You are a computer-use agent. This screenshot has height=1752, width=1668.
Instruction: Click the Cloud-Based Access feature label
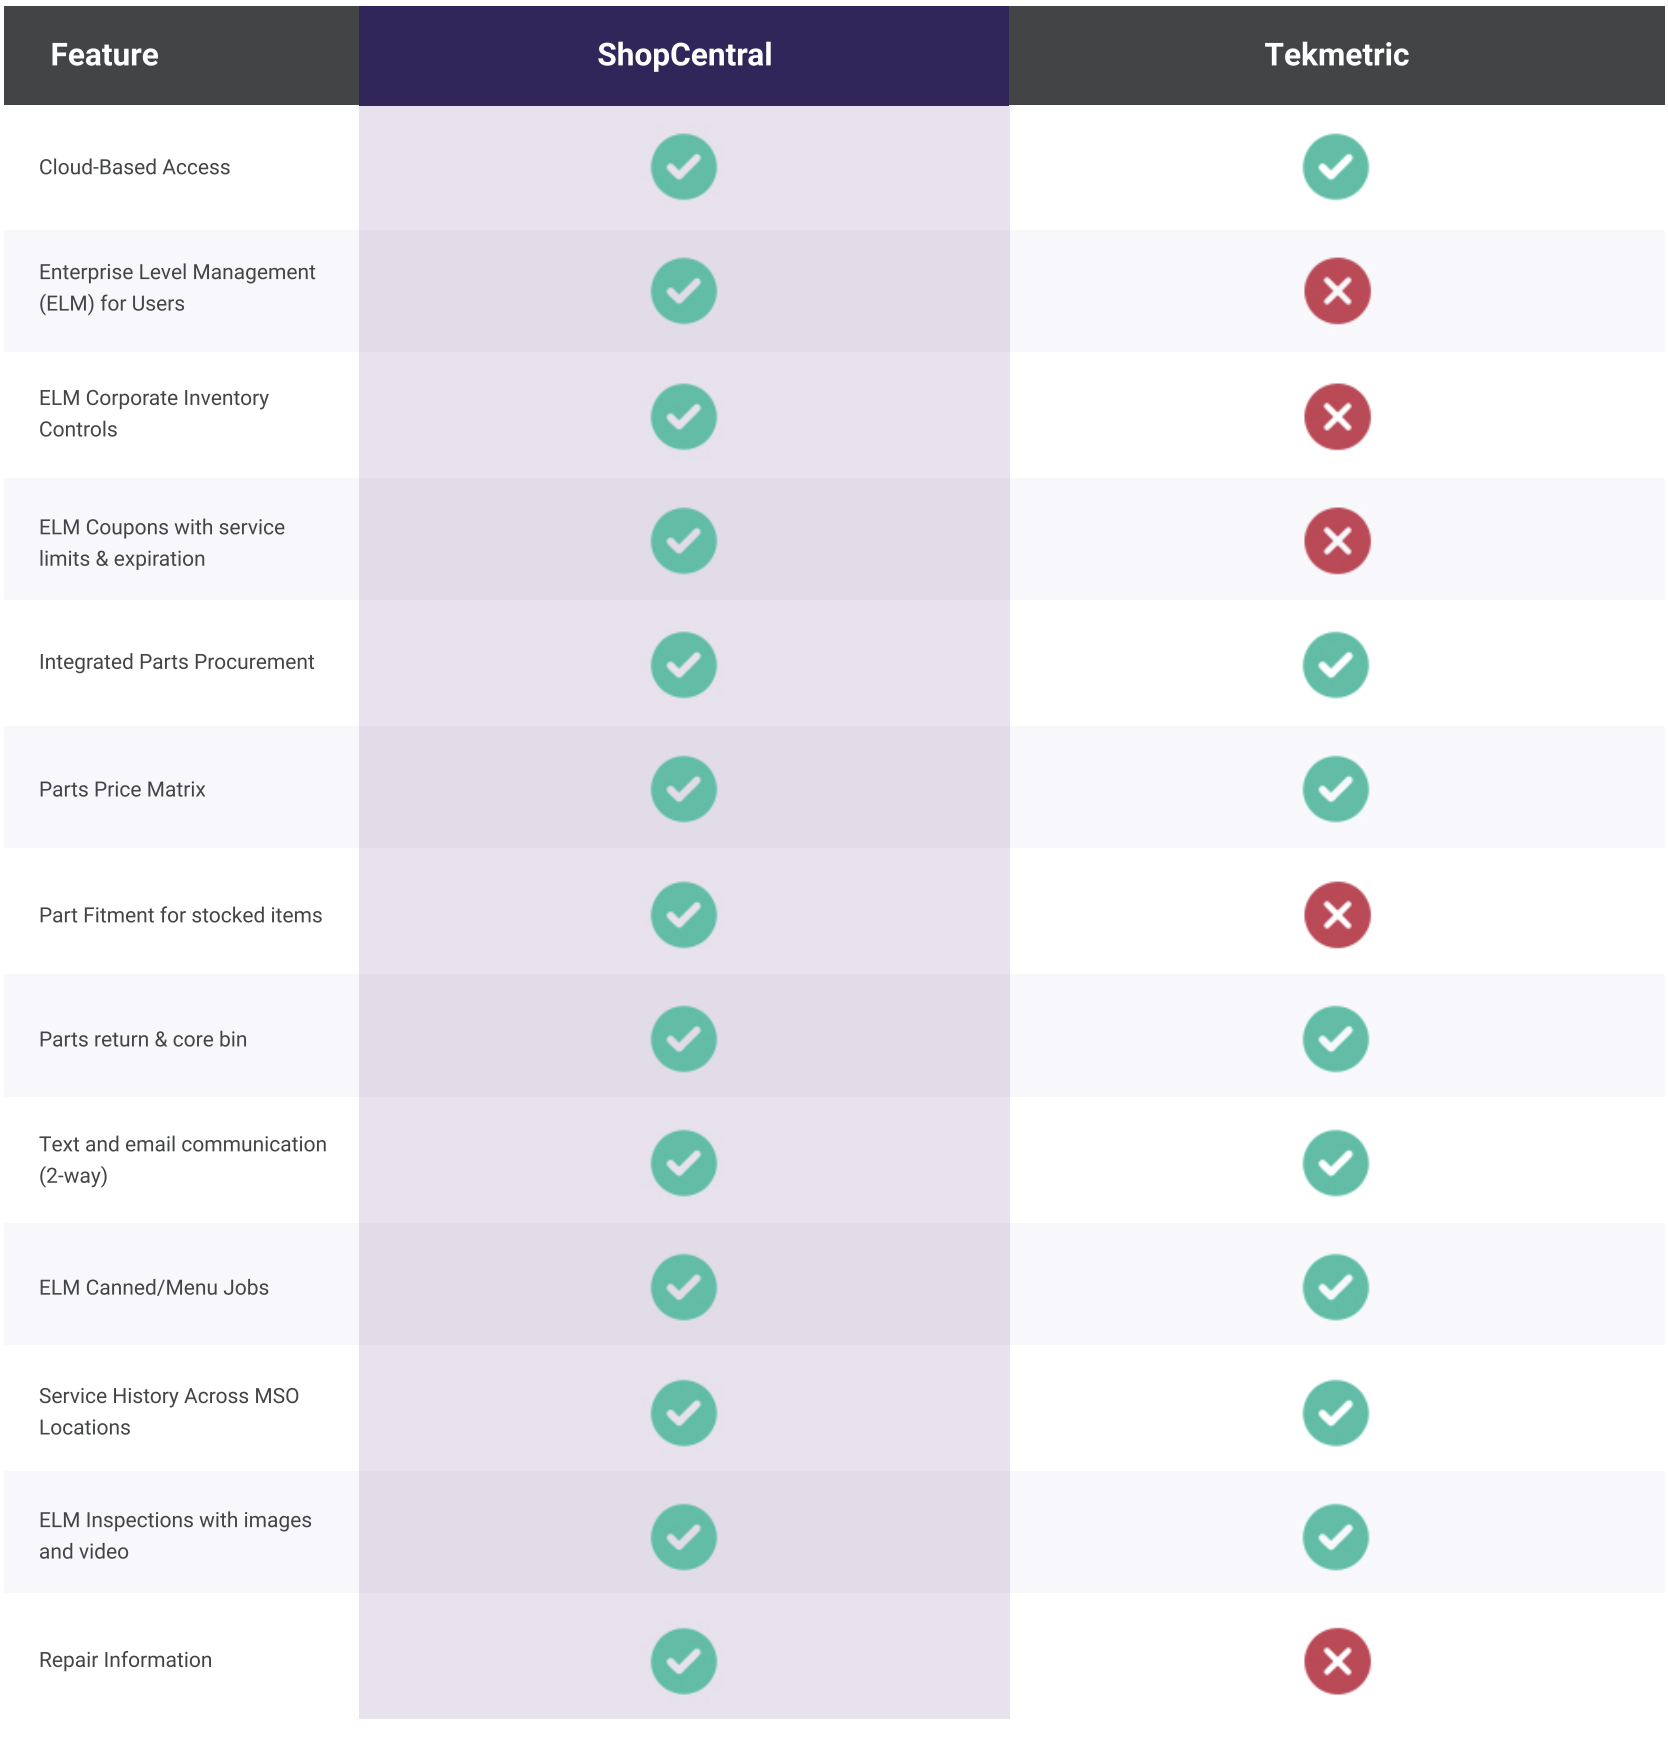coord(135,167)
